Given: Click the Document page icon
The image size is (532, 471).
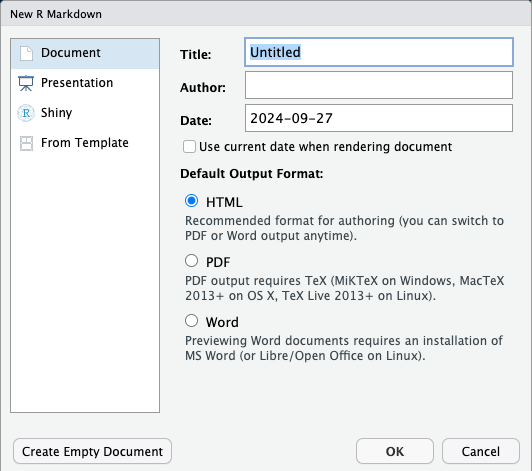Looking at the screenshot, I should [x=26, y=53].
